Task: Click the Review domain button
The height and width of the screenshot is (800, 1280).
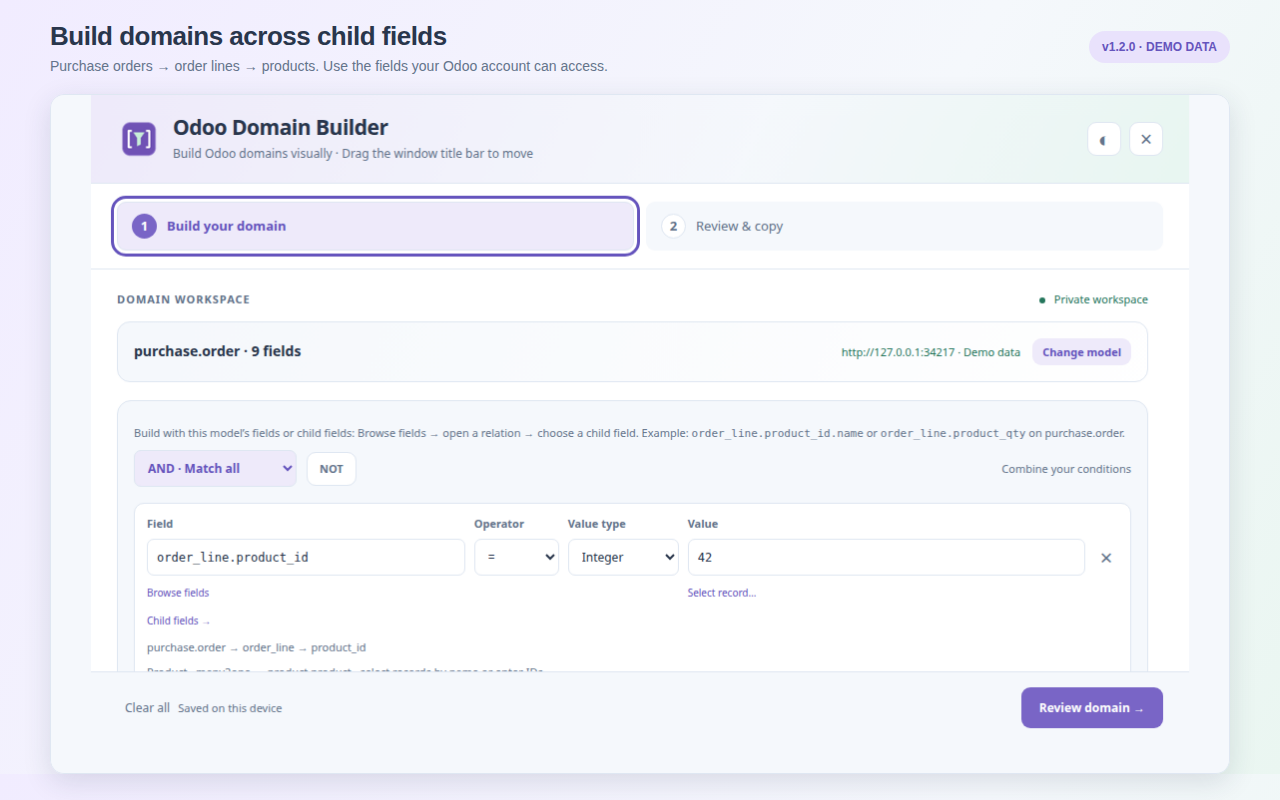Action: pos(1092,708)
